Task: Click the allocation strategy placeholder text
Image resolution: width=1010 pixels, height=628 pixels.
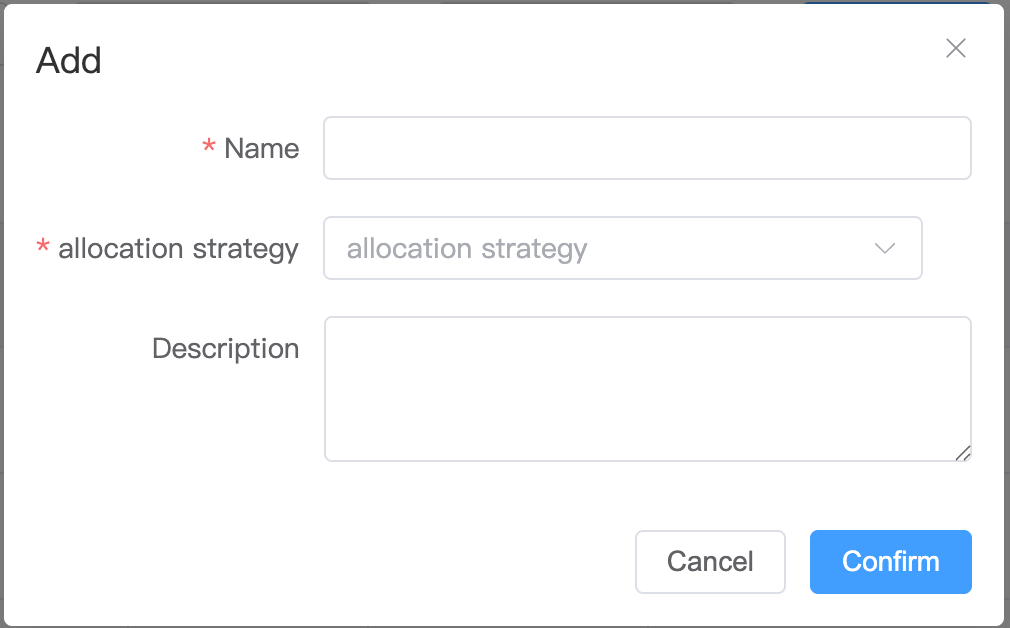Action: pos(467,249)
